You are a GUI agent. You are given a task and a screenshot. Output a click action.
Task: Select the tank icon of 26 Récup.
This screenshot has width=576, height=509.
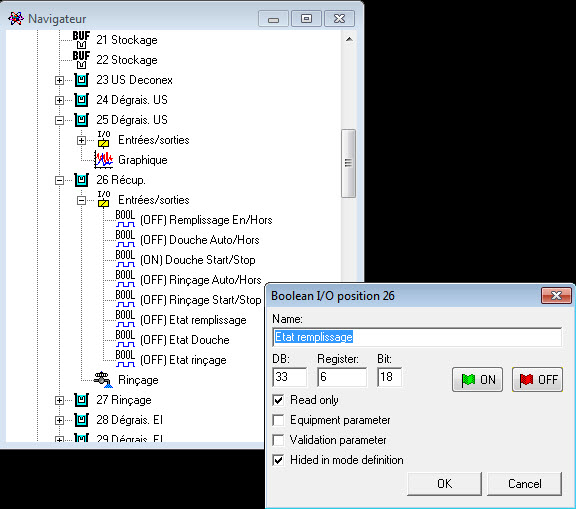tap(82, 180)
